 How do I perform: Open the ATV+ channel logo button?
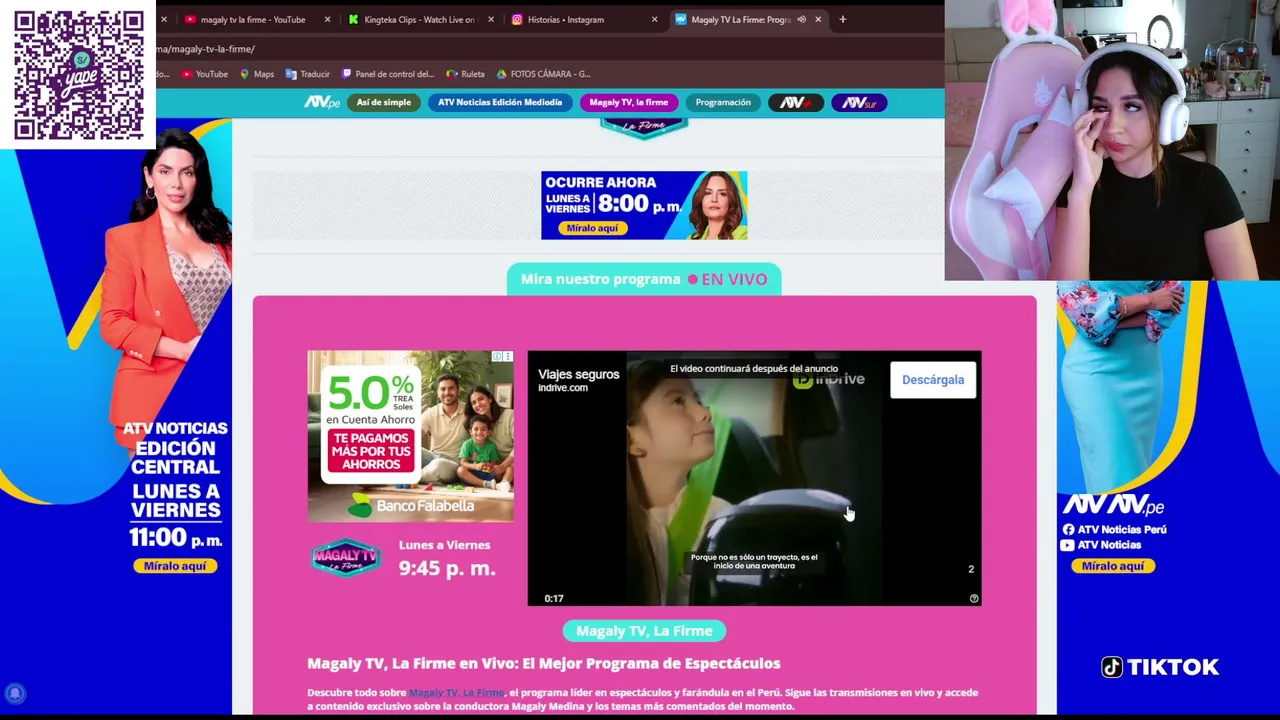pos(796,102)
